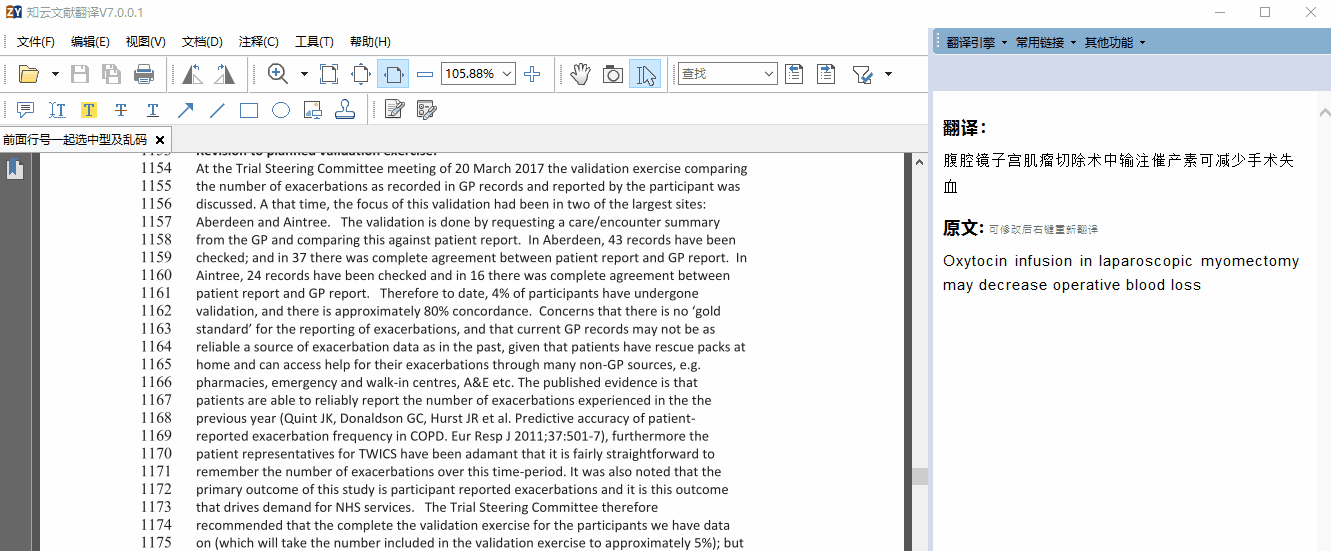Select the text caret insert tool
The height and width of the screenshot is (551, 1331).
(57, 110)
